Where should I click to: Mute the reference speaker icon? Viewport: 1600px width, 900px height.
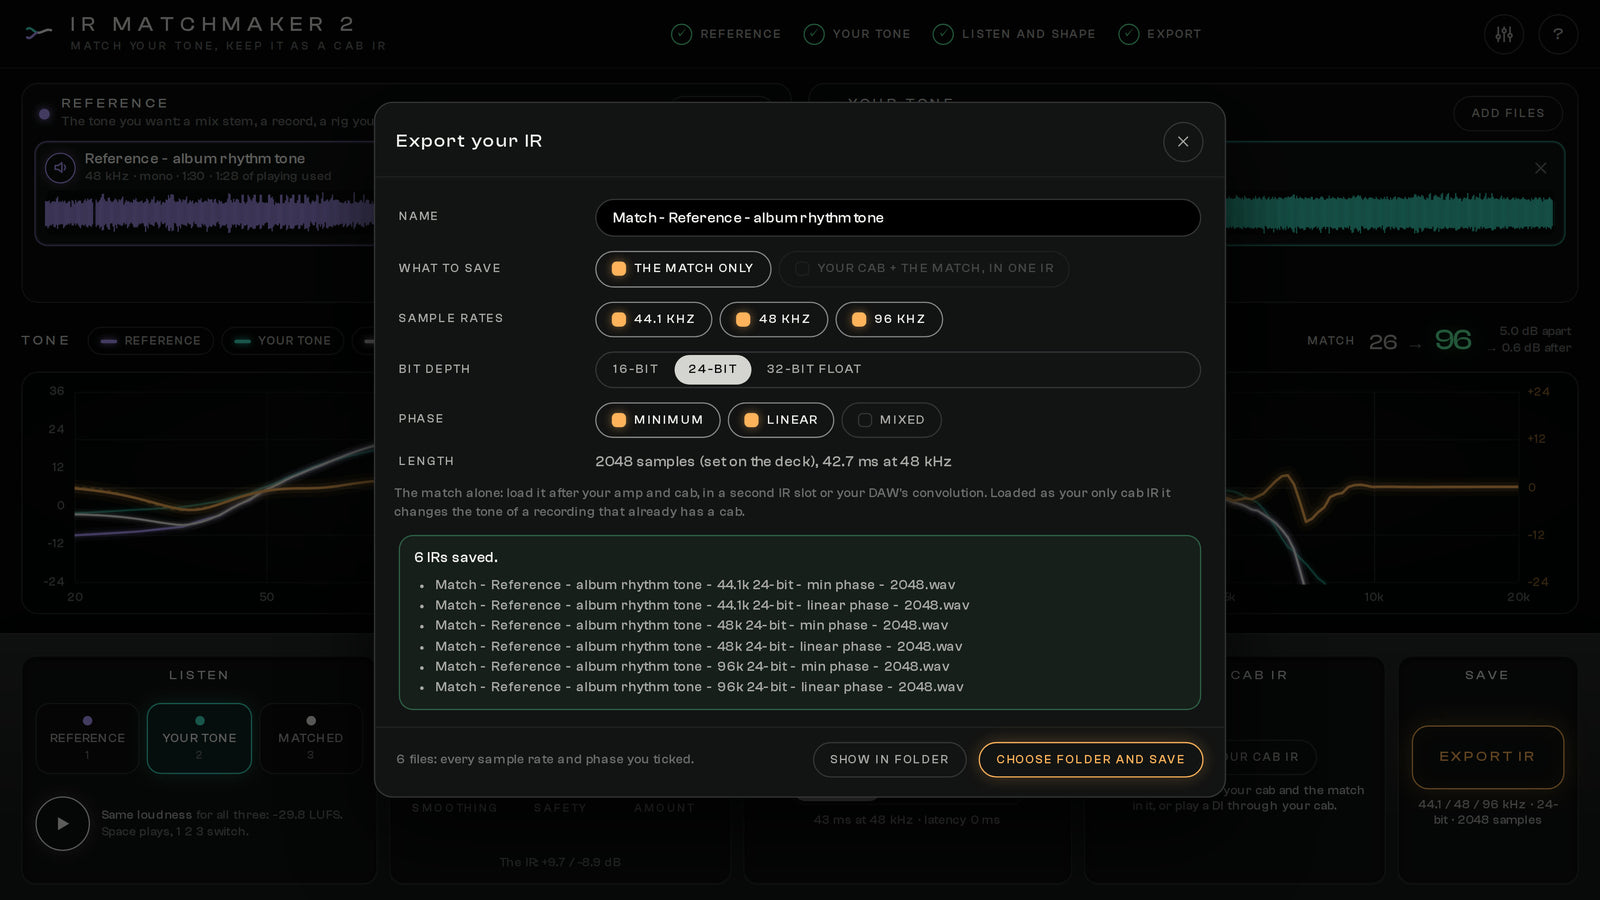coord(60,168)
